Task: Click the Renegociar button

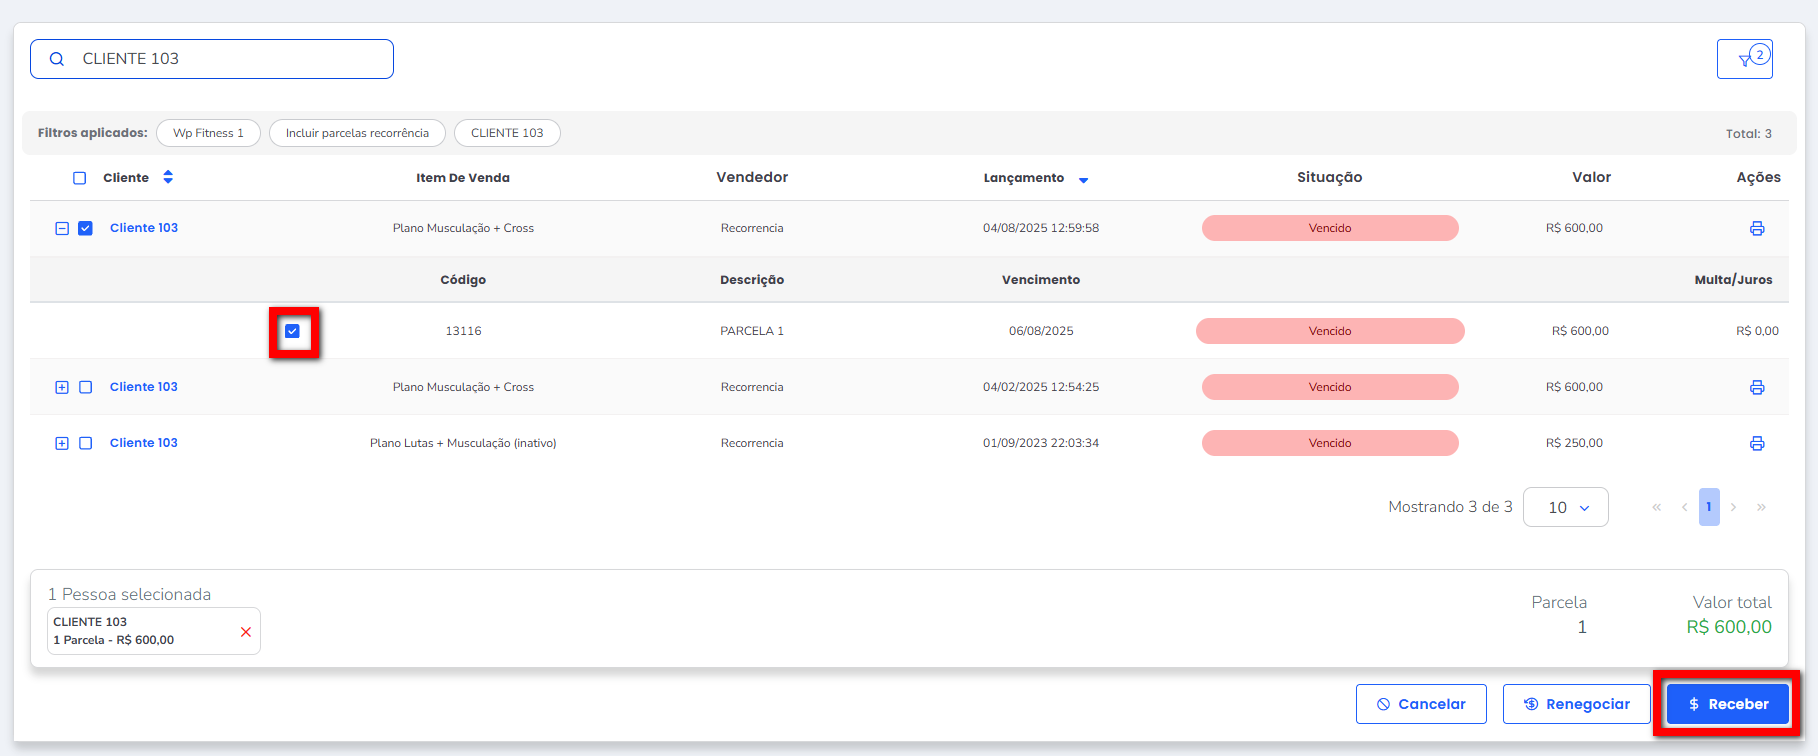Action: coord(1576,704)
